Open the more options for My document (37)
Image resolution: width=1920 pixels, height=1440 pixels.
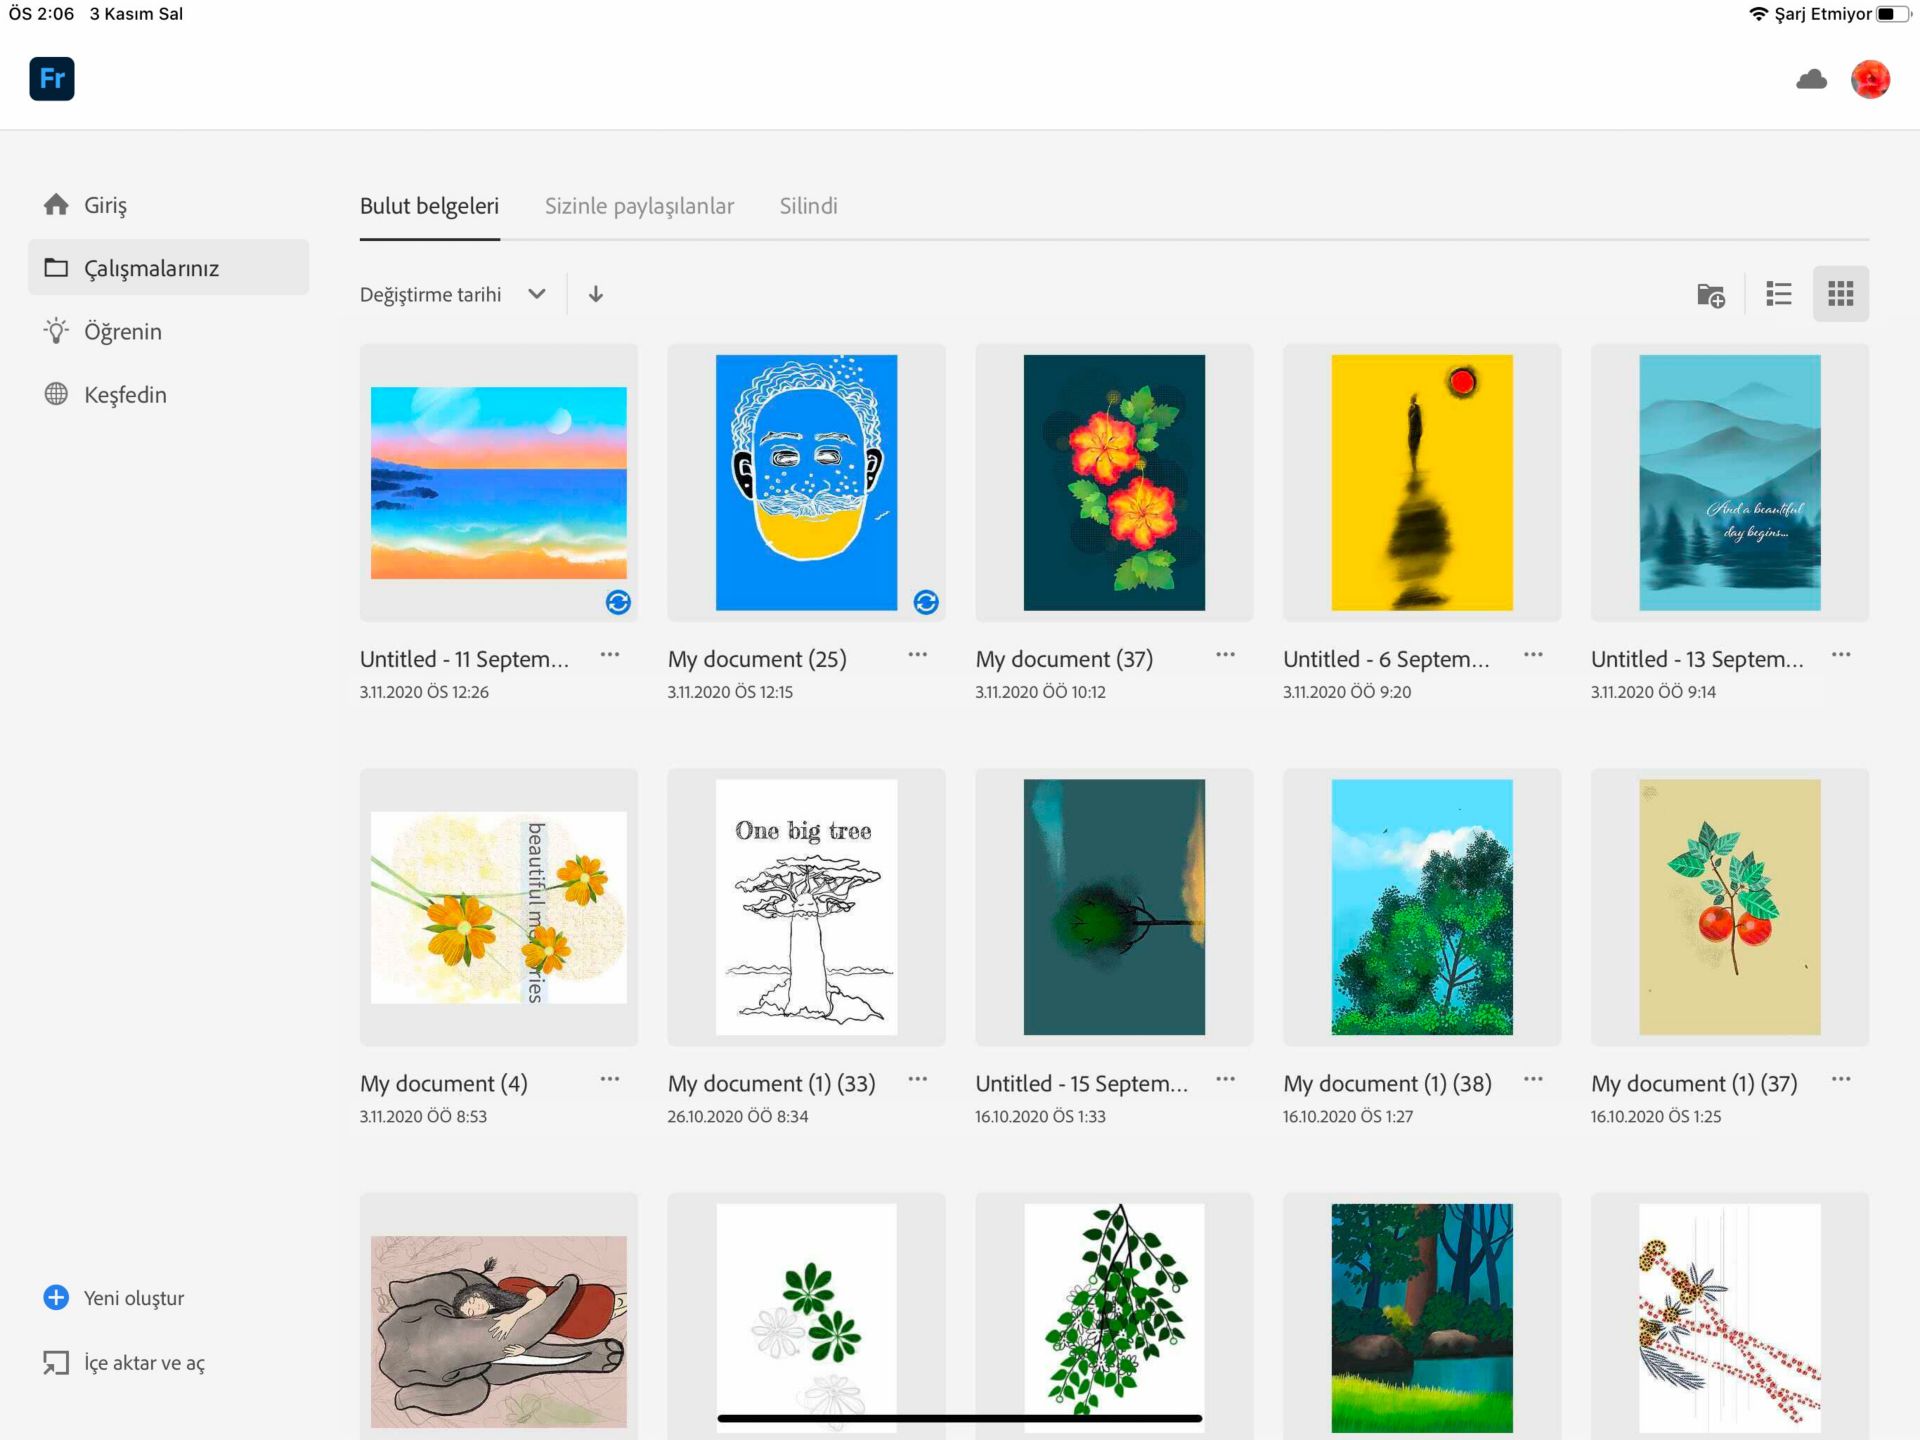click(1225, 656)
